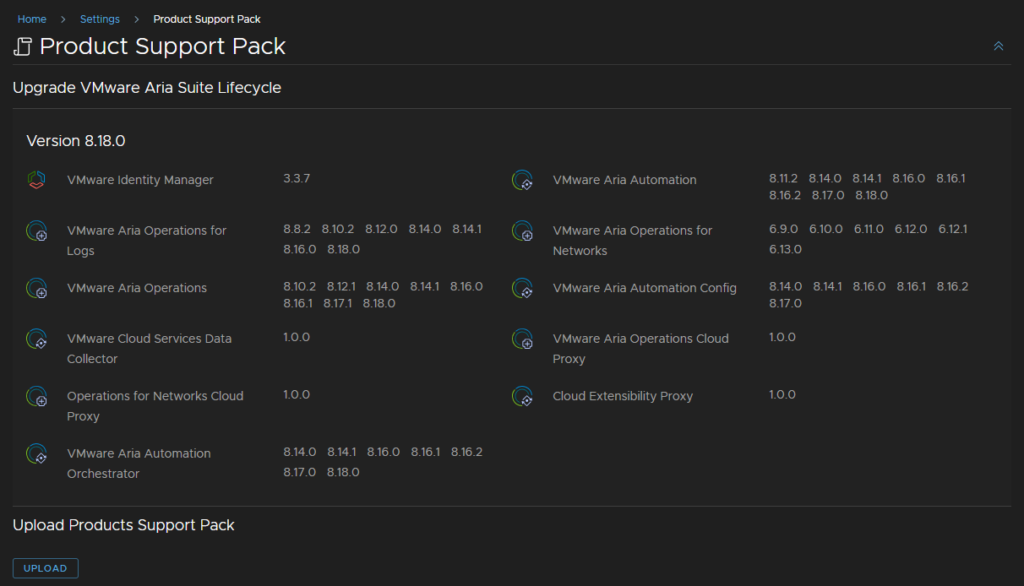The width and height of the screenshot is (1024, 586).
Task: Collapse the section with the double-chevron arrow
Action: click(x=999, y=46)
